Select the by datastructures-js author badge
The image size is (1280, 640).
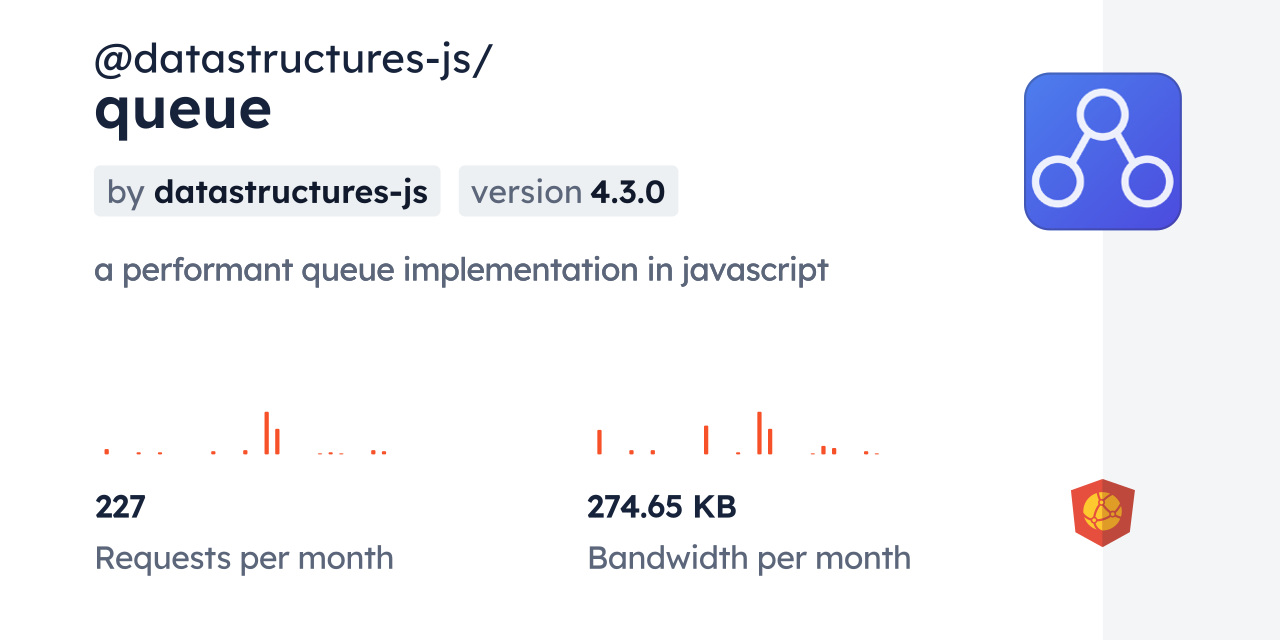pyautogui.click(x=267, y=191)
